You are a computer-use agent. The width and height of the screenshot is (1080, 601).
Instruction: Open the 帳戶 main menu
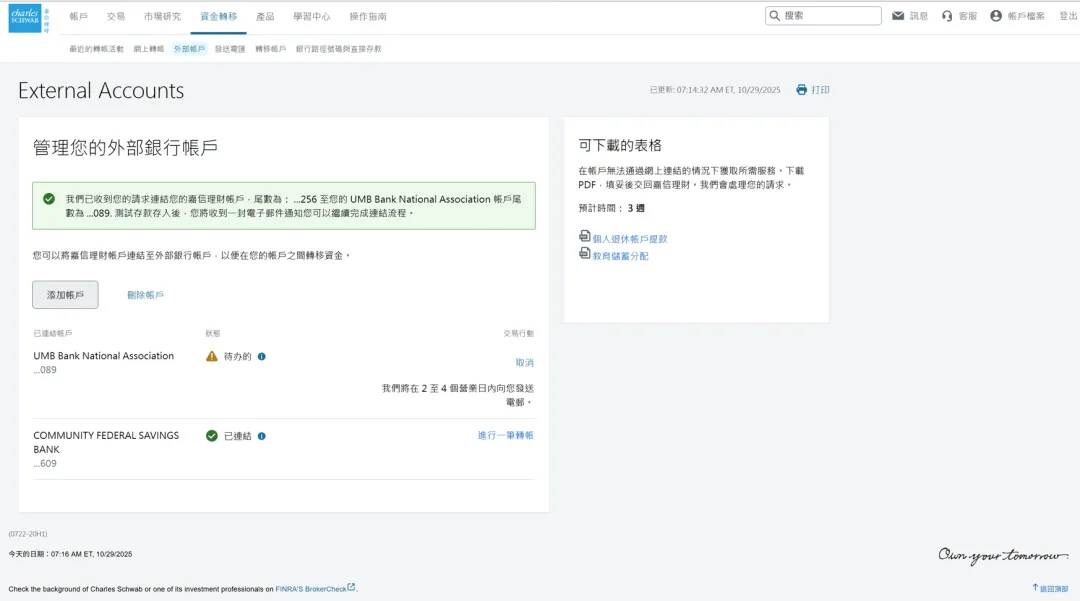coord(79,17)
